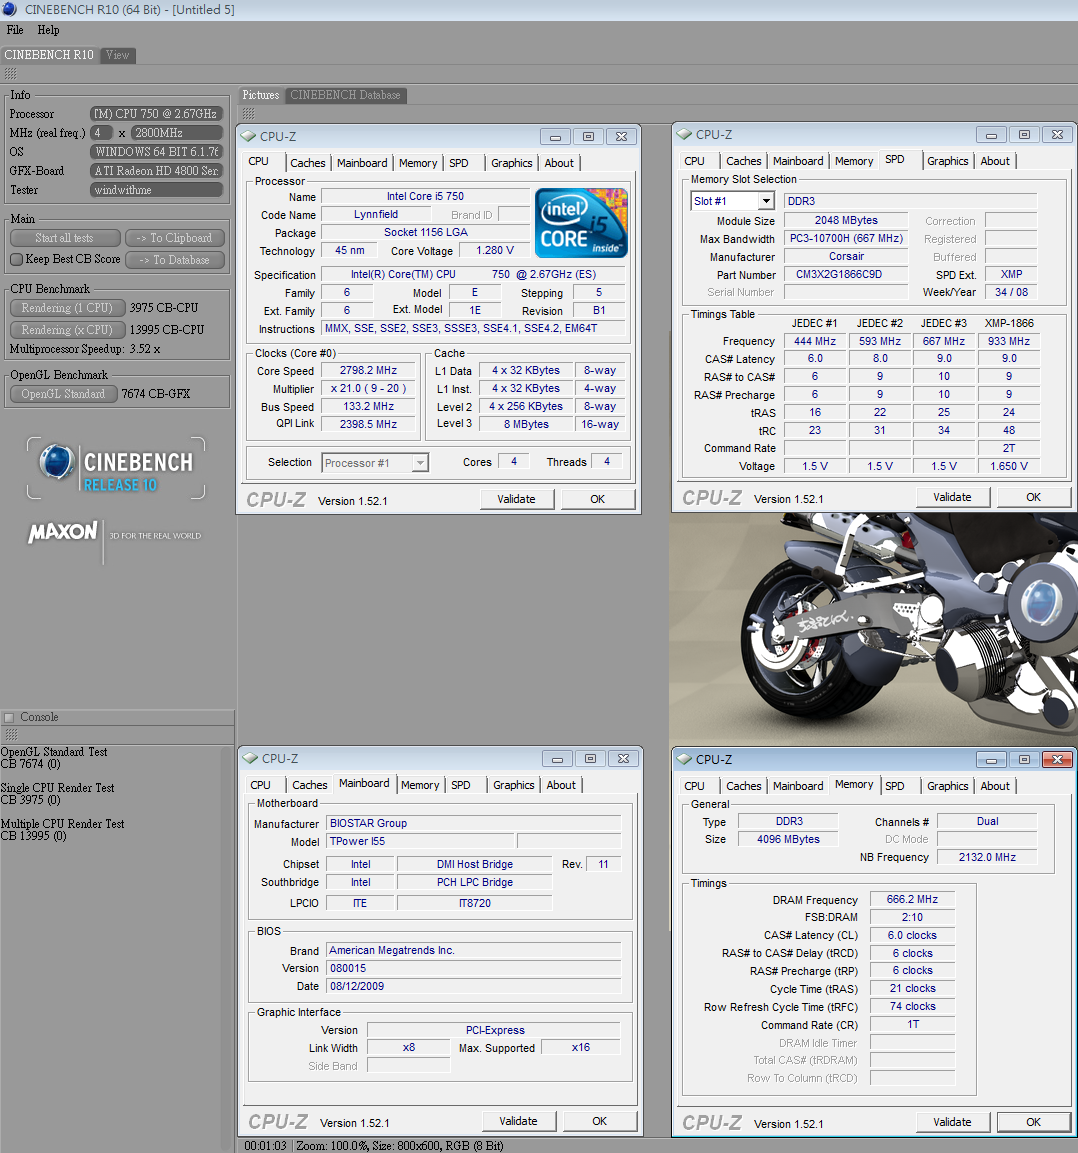Click the Console panel icon
Image resolution: width=1078 pixels, height=1153 pixels.
coord(10,717)
